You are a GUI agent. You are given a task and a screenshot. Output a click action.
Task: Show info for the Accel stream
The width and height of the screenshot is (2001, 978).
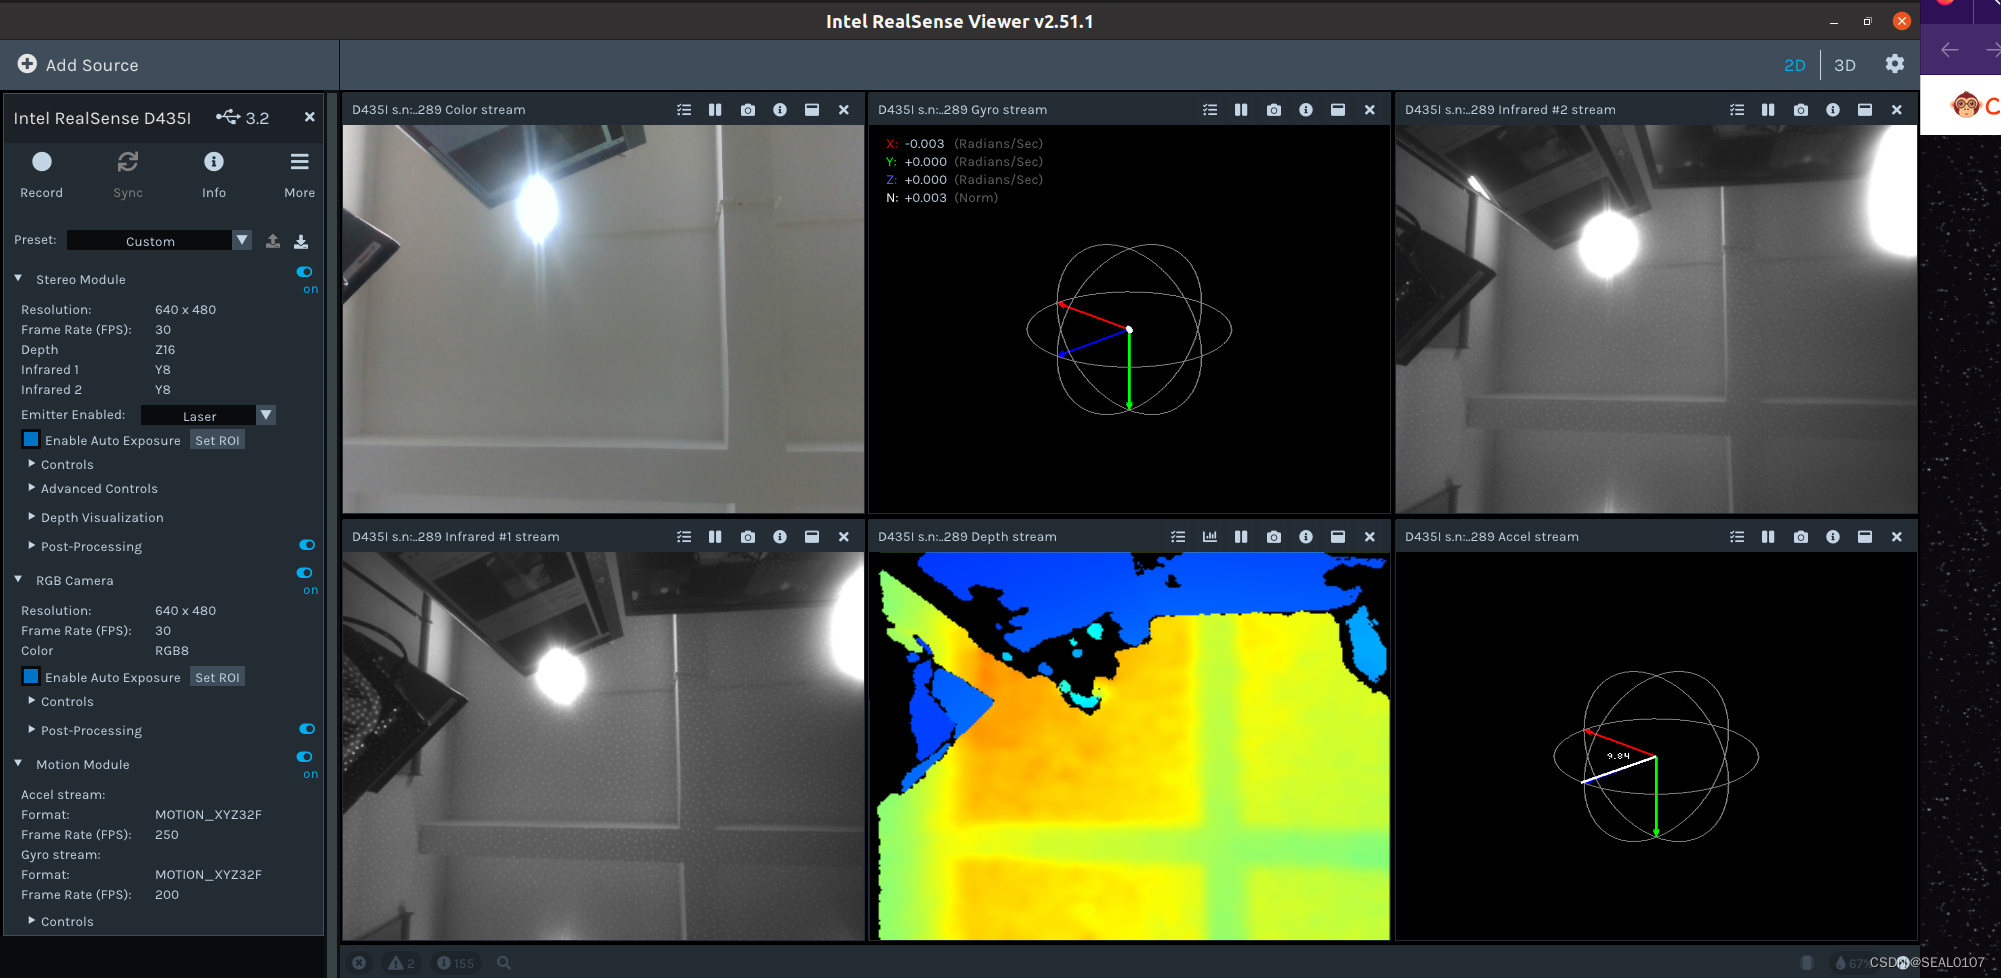pos(1833,537)
